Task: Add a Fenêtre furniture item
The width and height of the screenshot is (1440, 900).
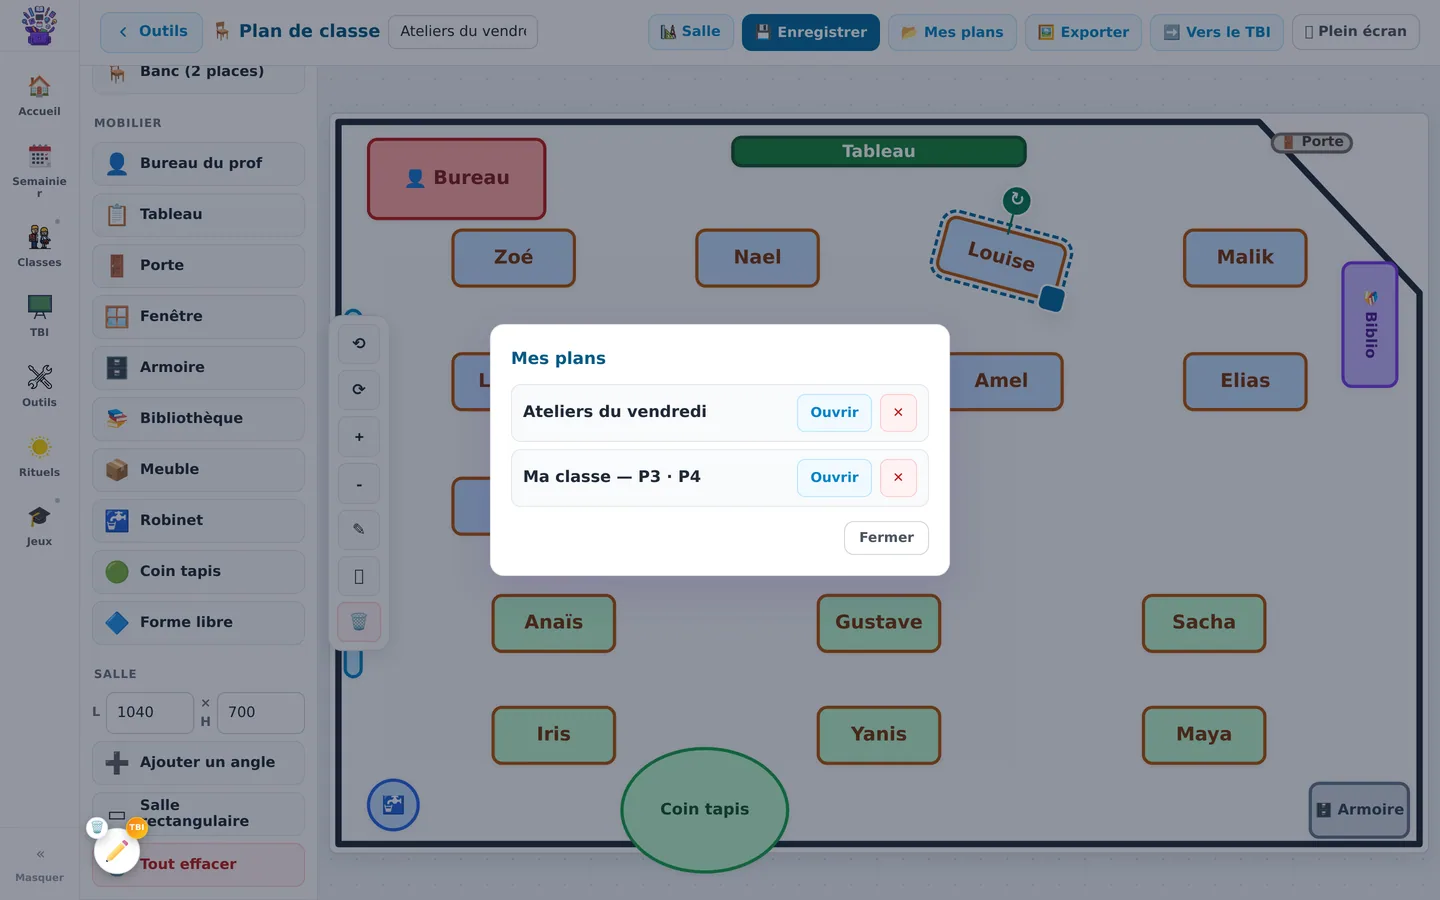Action: click(x=198, y=316)
